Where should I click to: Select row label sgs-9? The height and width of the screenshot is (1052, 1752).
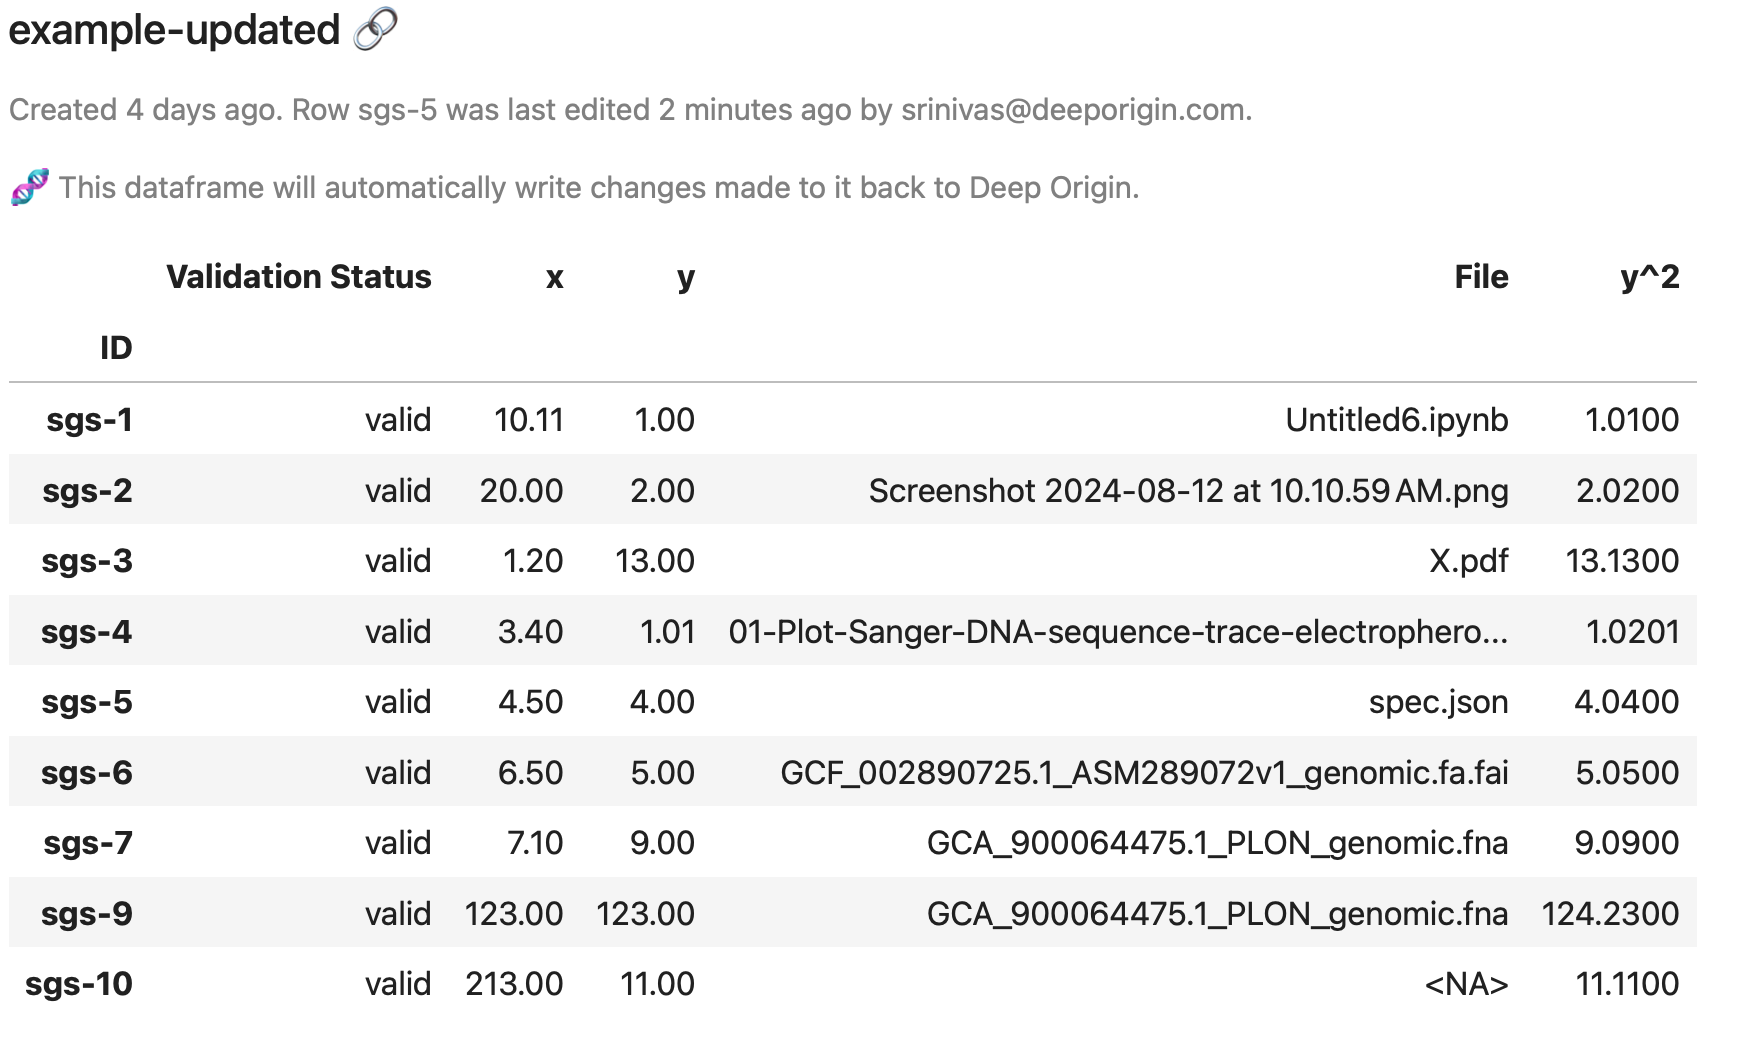tap(87, 914)
